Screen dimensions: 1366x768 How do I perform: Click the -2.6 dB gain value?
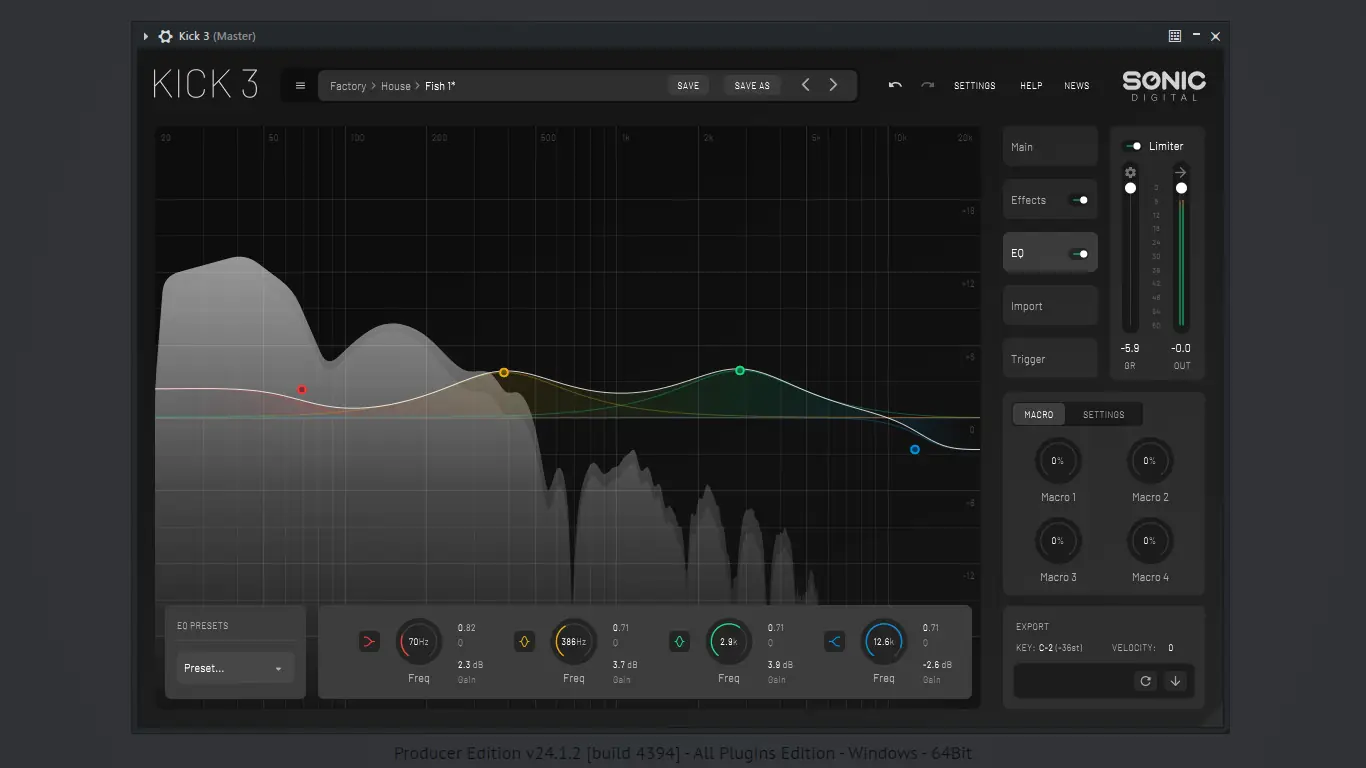coord(937,665)
